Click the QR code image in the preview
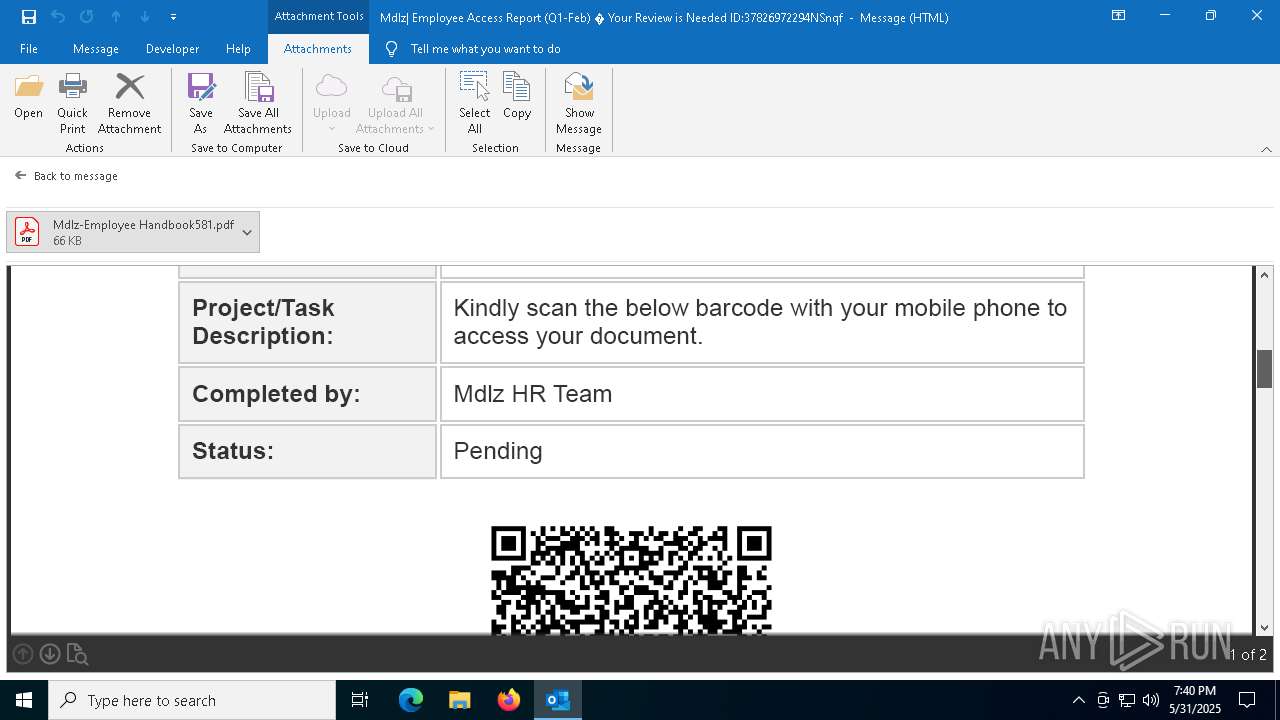The width and height of the screenshot is (1280, 720). 631,580
